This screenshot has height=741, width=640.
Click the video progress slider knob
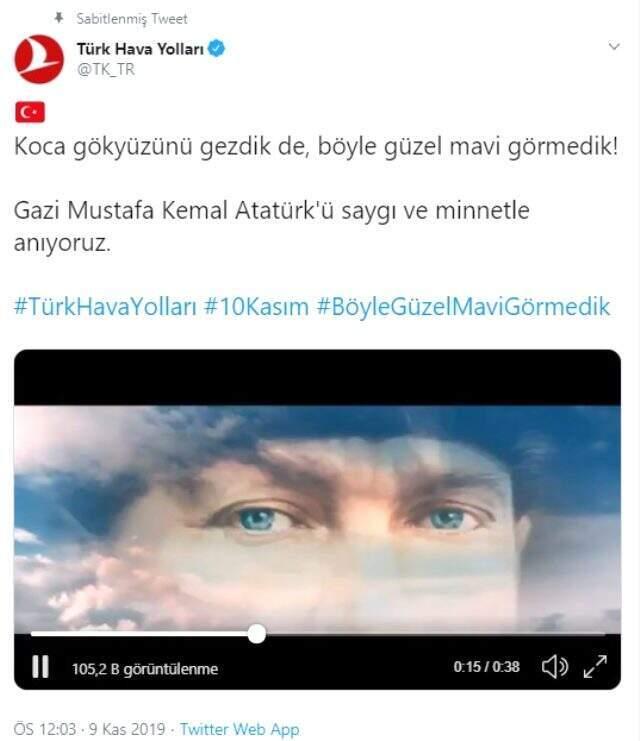(x=257, y=634)
